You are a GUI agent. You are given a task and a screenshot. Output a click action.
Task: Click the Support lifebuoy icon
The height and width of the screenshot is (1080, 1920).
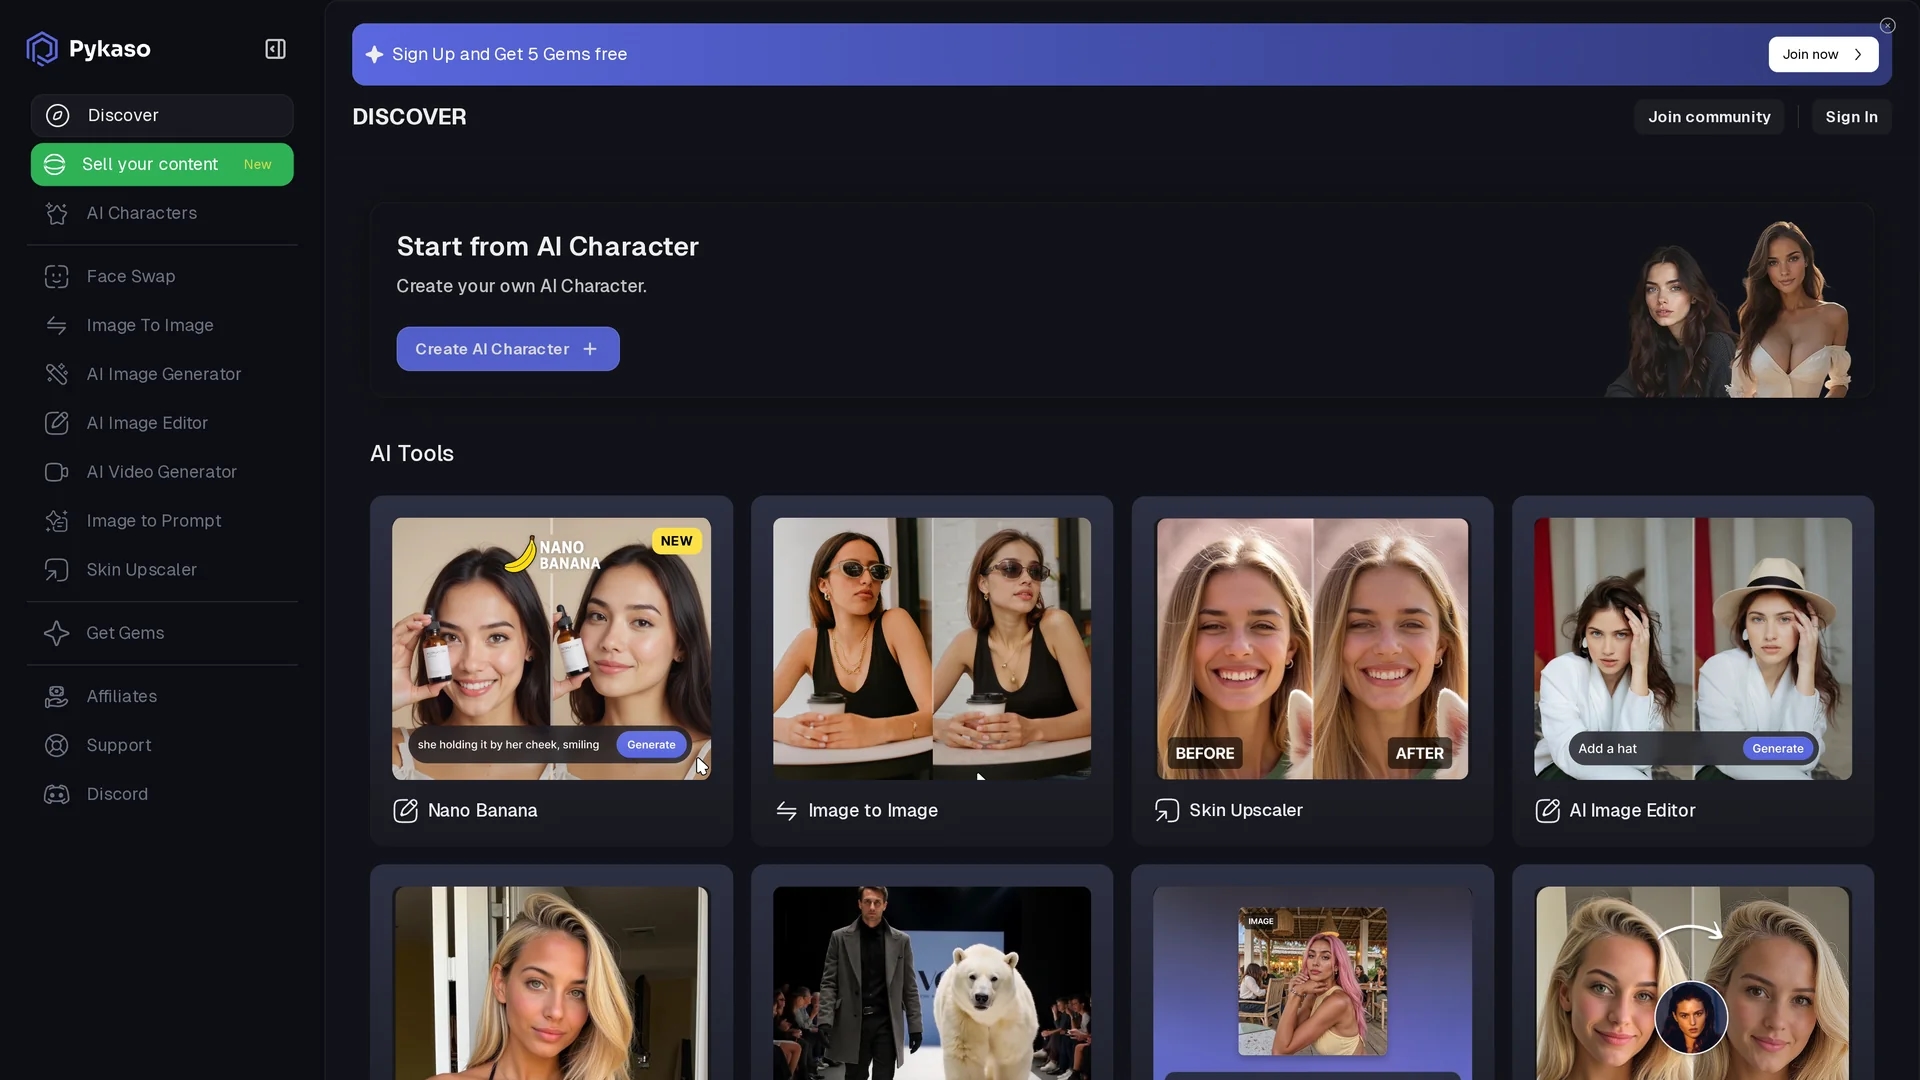[x=57, y=746]
